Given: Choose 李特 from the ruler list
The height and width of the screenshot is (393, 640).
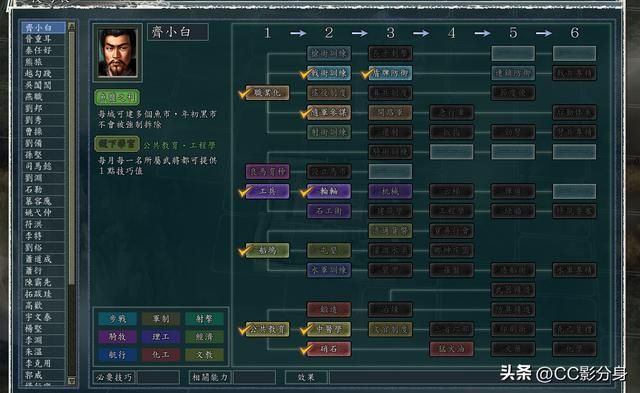Looking at the screenshot, I should (43, 235).
